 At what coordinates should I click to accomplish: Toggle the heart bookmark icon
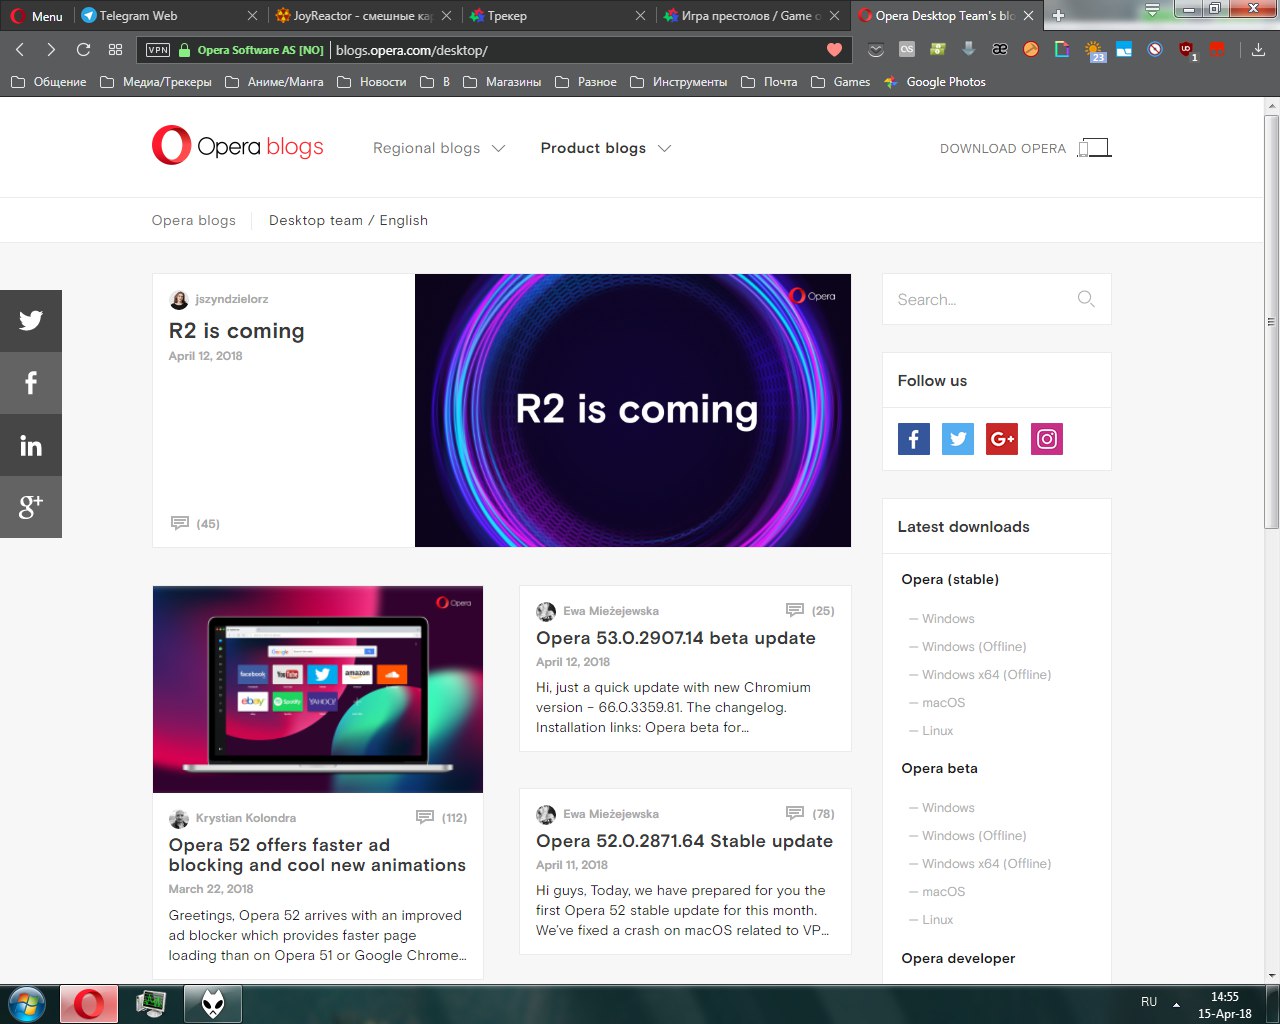(834, 50)
